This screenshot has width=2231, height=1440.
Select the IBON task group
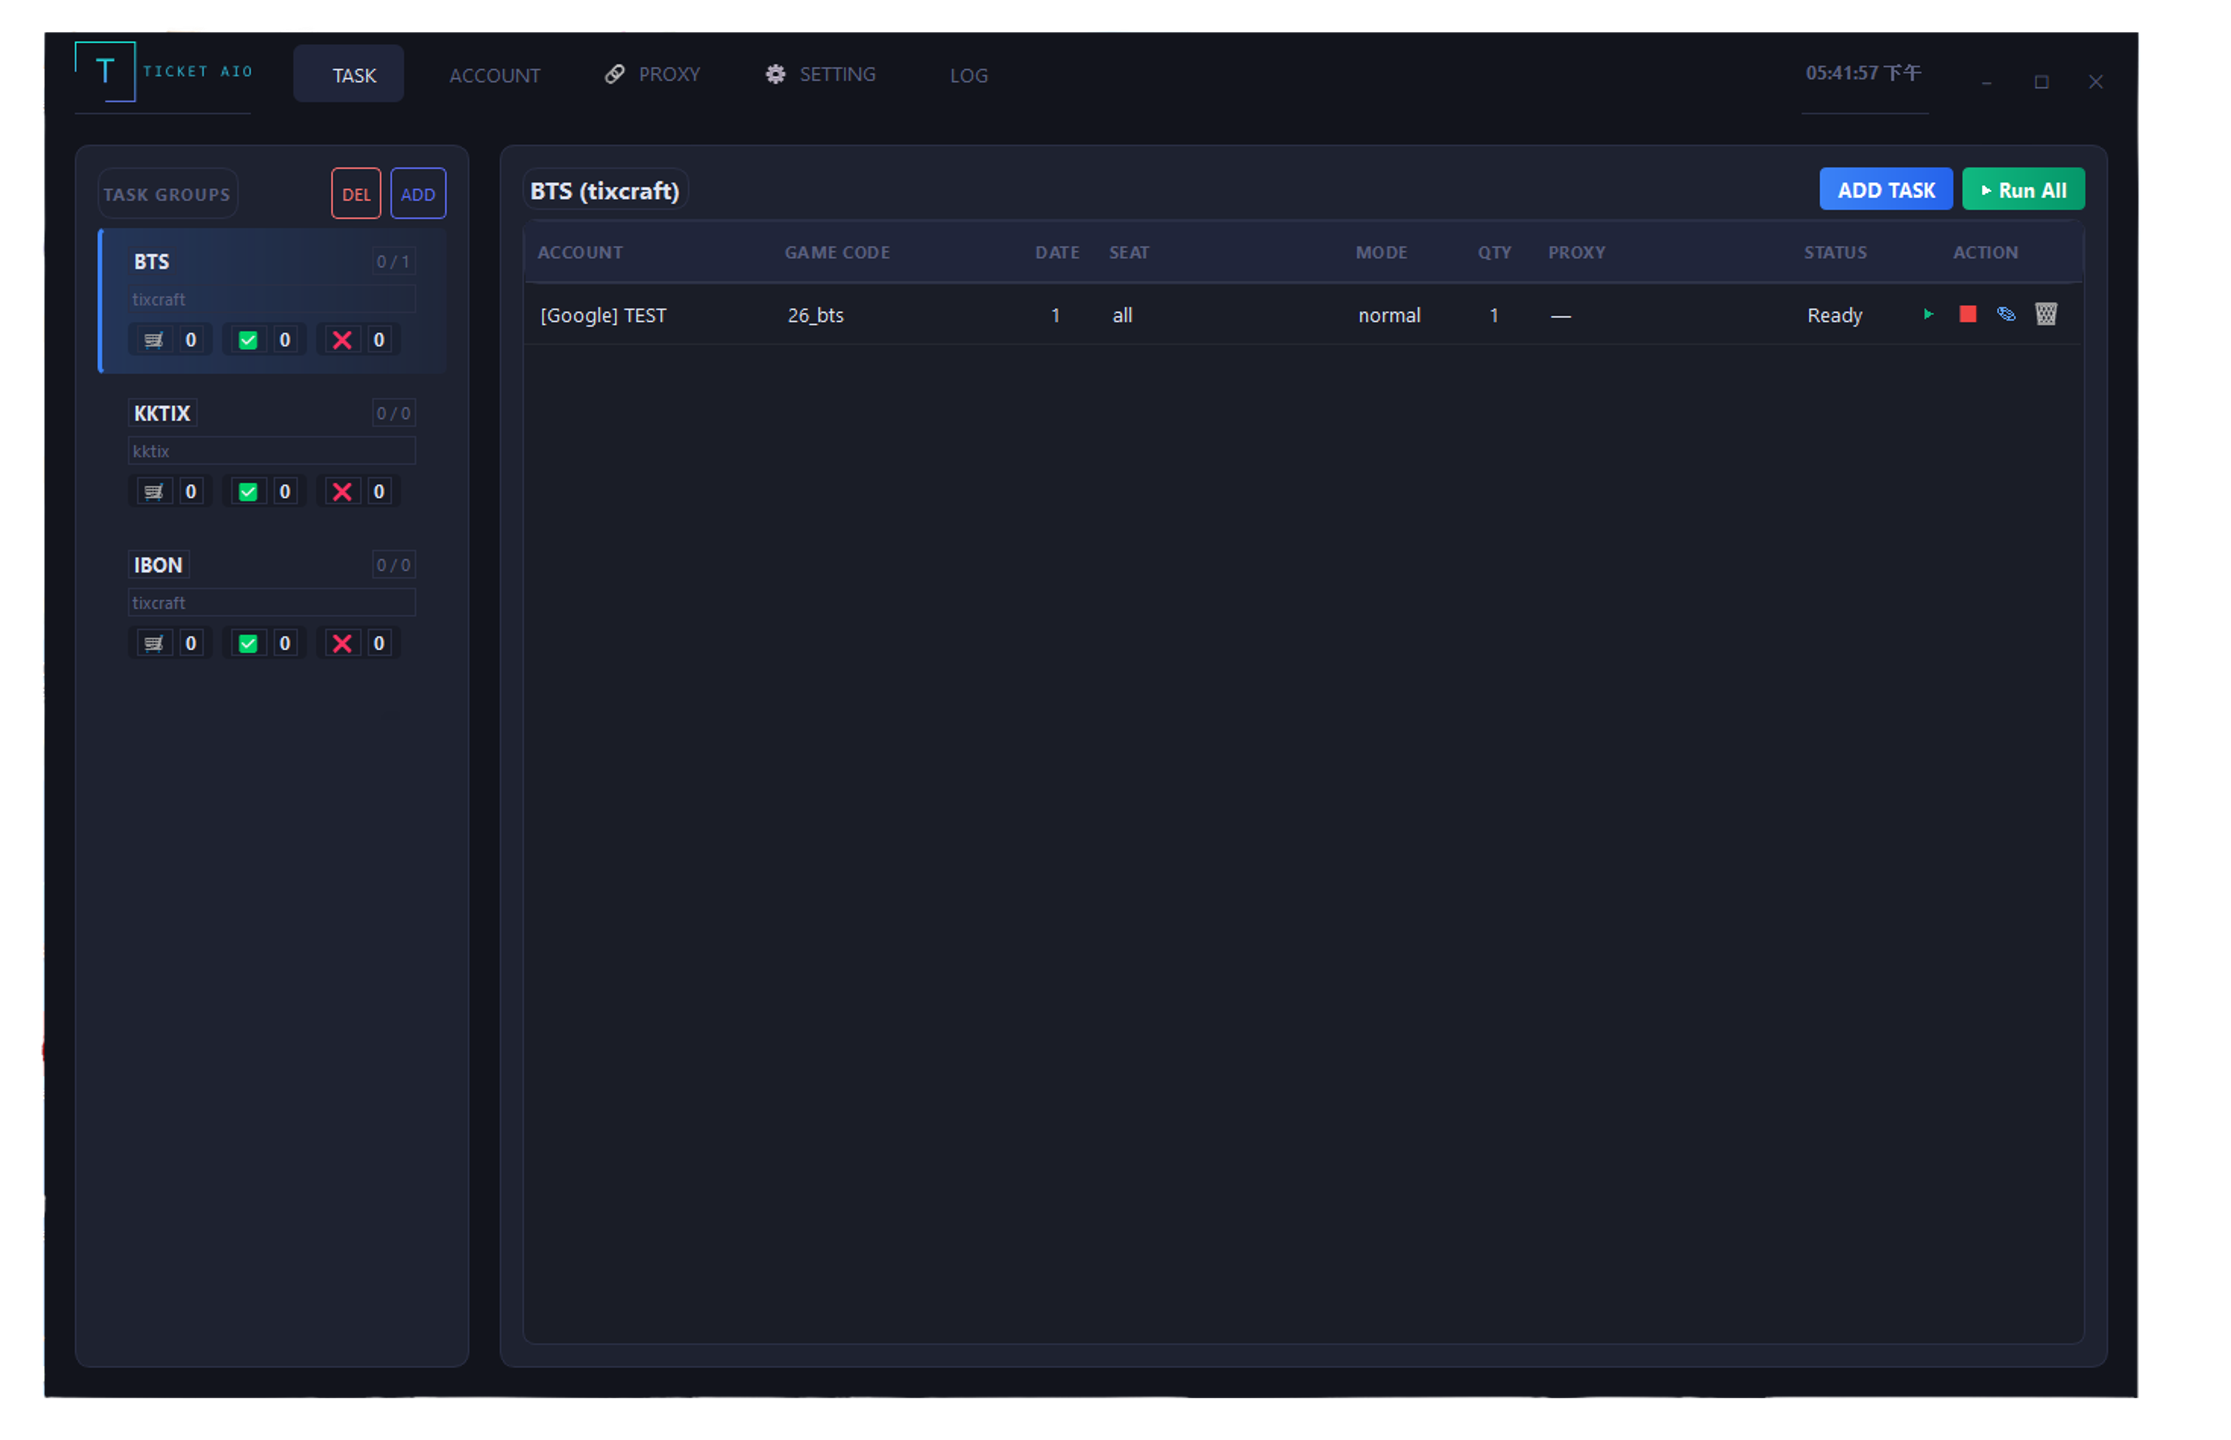coord(272,605)
